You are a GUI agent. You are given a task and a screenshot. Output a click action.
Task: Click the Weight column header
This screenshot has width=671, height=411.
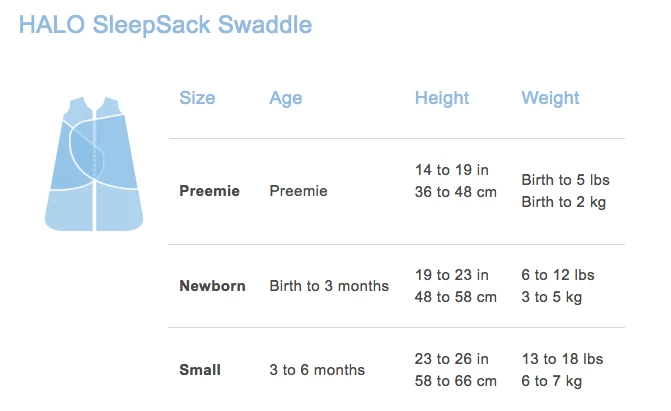pos(550,98)
